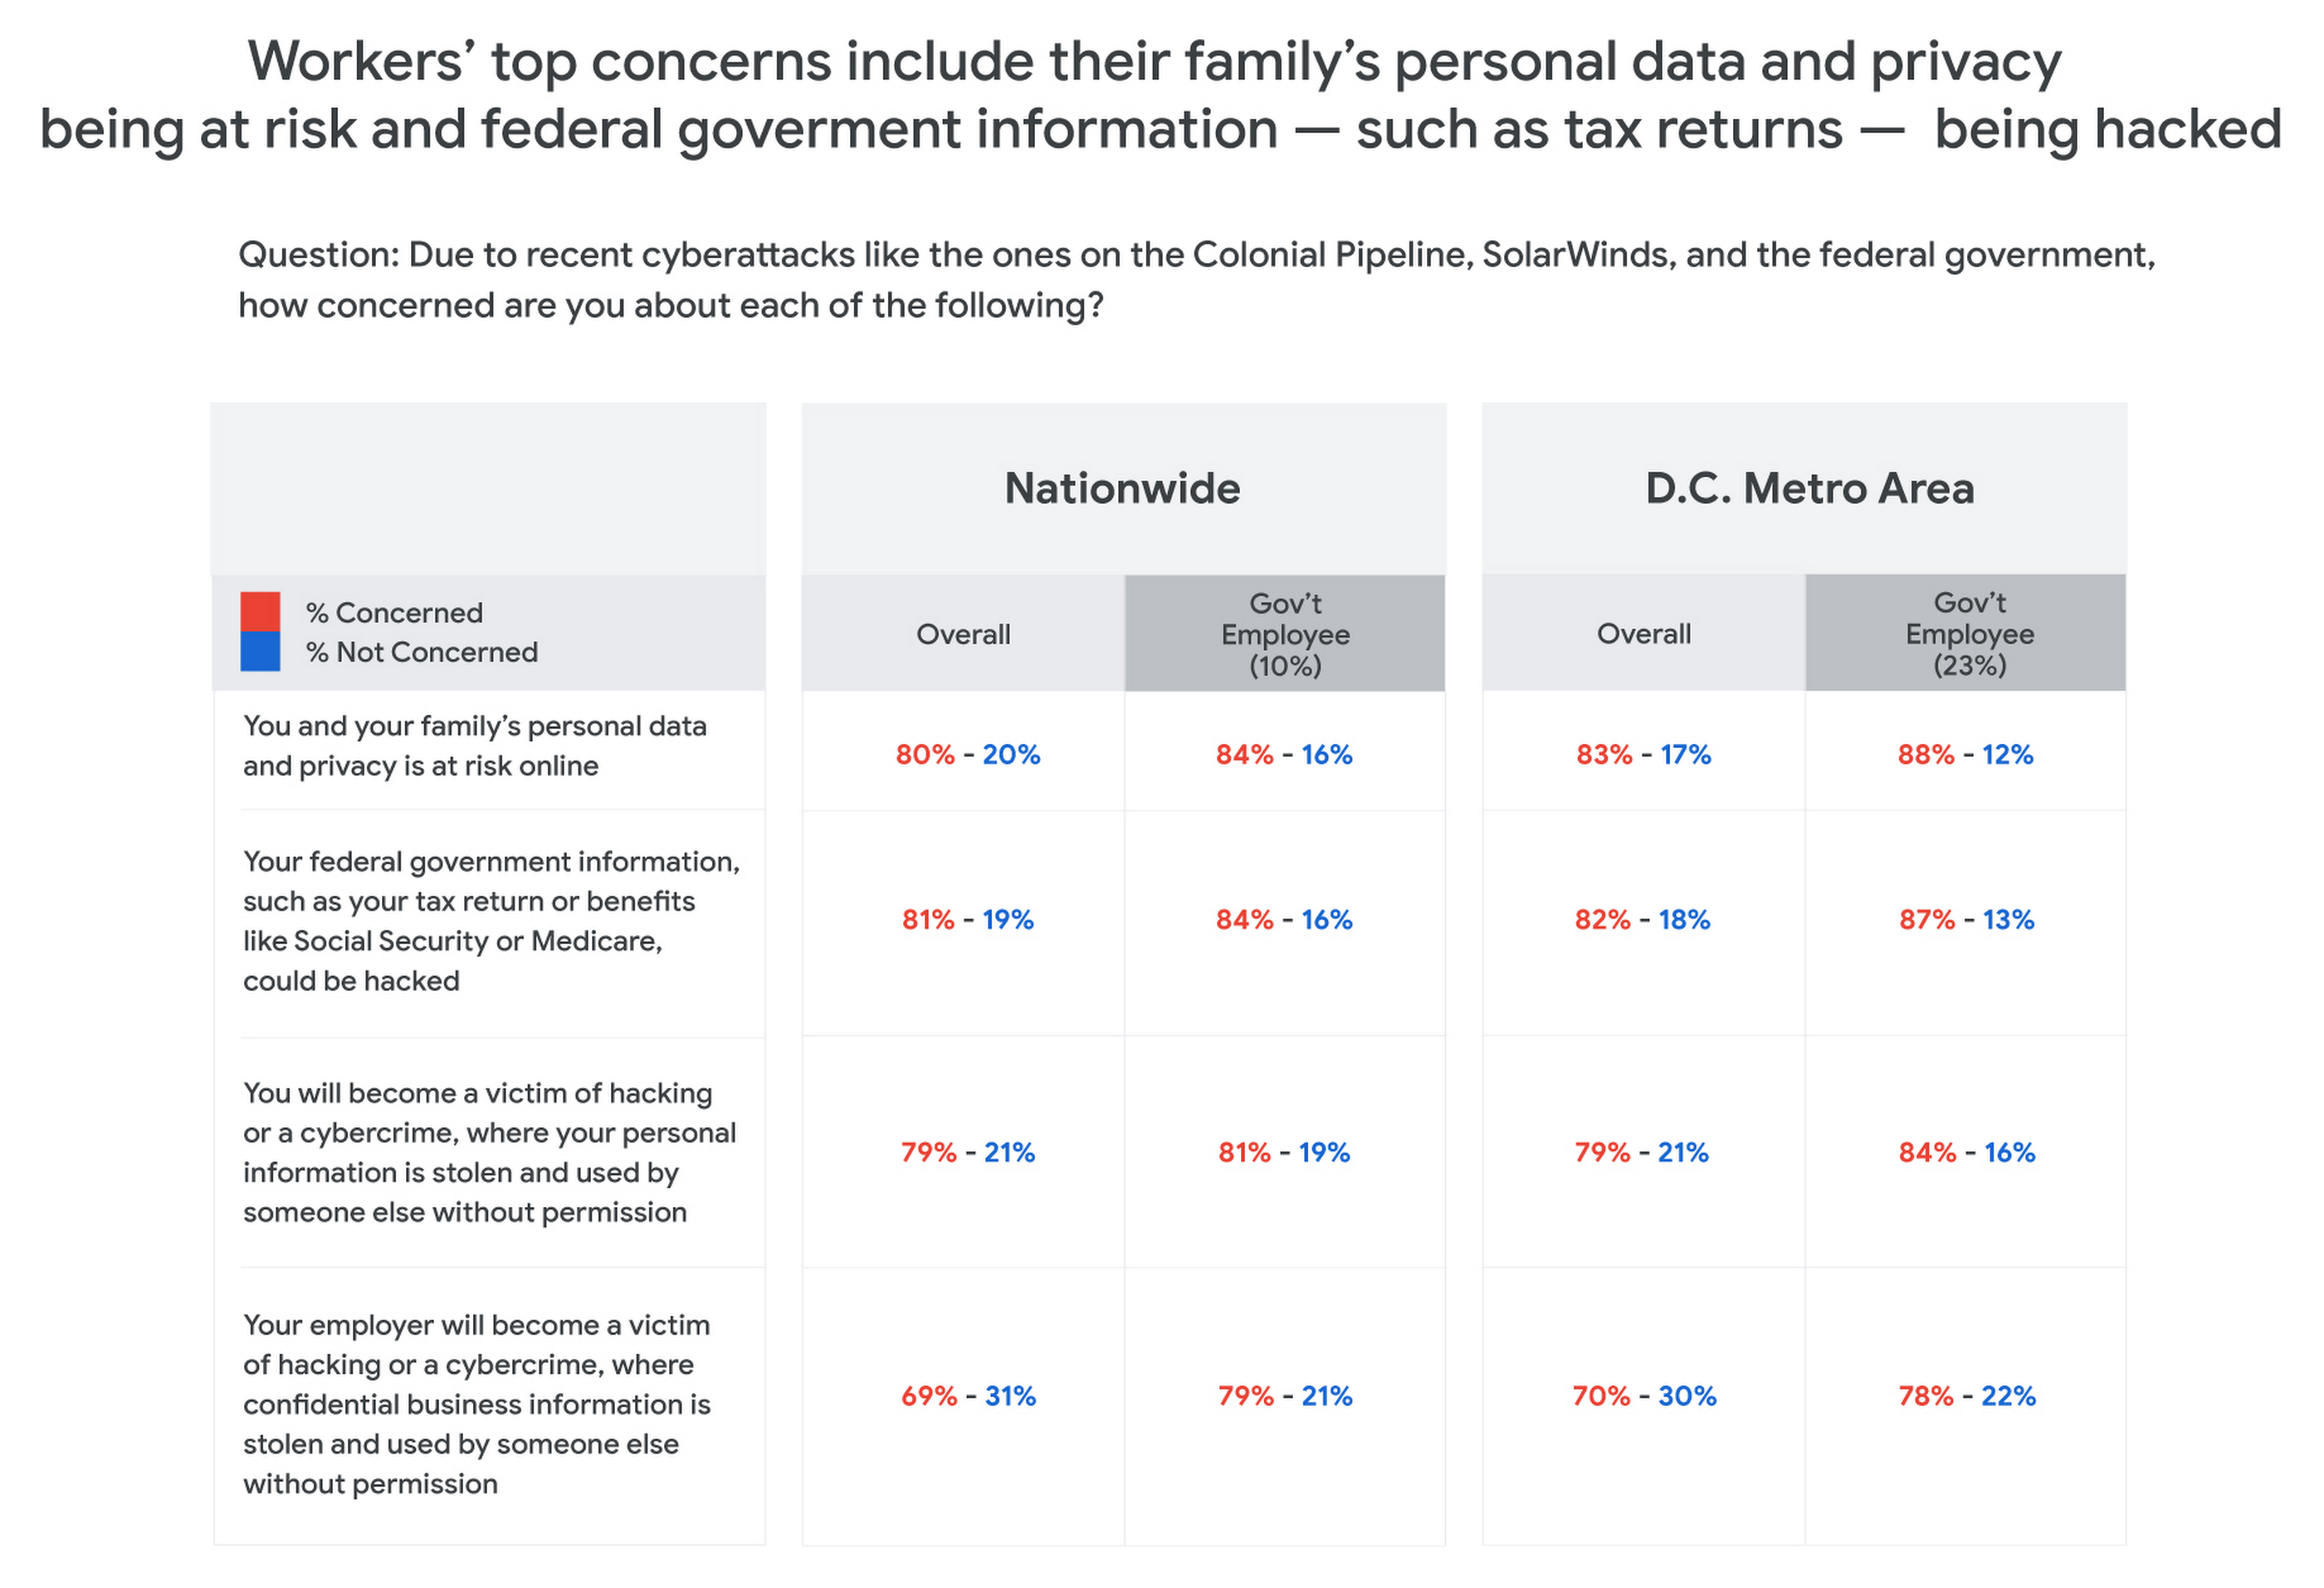Click the Nationwide Overall subheader

tap(963, 634)
